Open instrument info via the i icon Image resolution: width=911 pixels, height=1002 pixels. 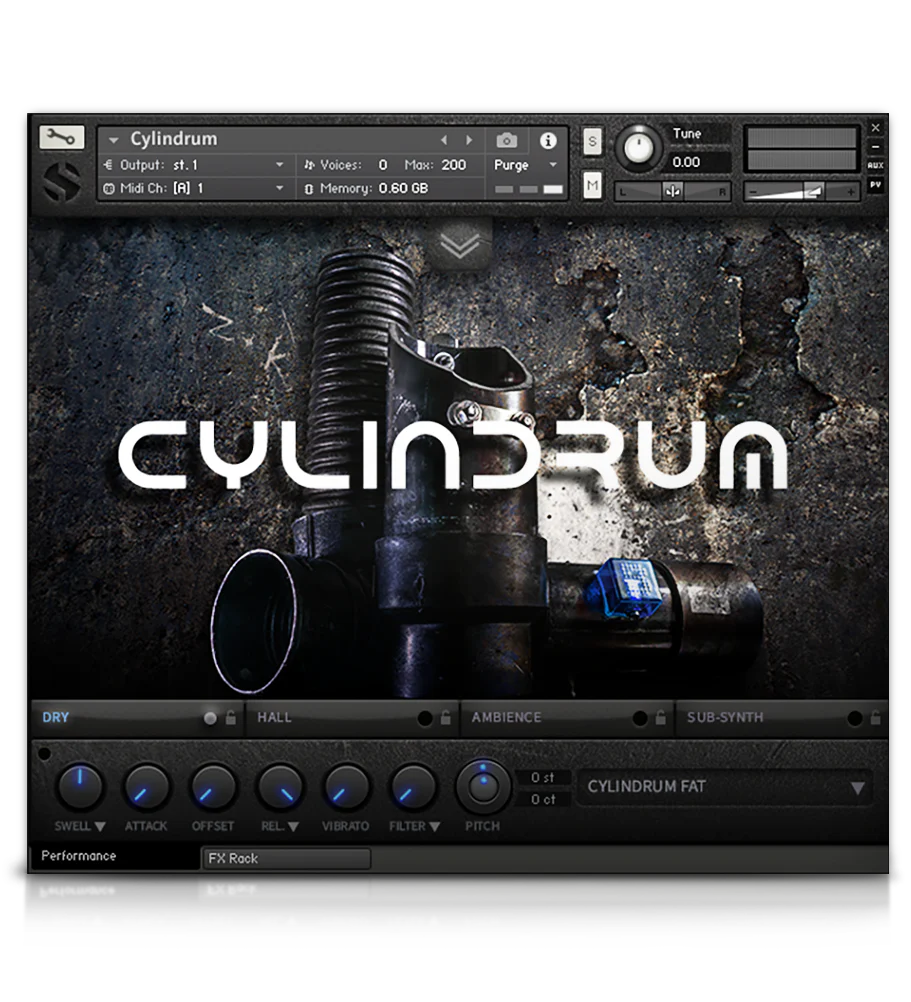coord(548,141)
